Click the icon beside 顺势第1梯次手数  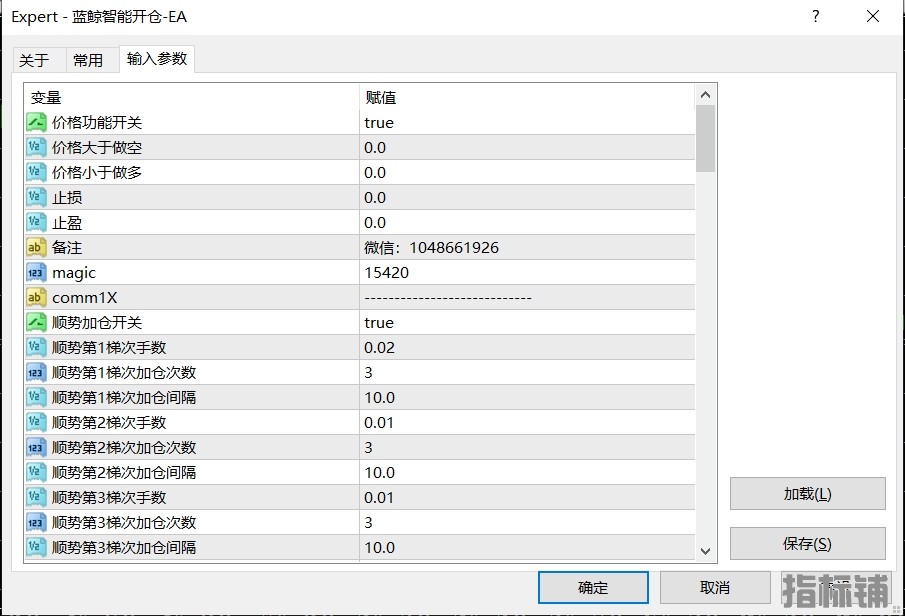point(36,348)
